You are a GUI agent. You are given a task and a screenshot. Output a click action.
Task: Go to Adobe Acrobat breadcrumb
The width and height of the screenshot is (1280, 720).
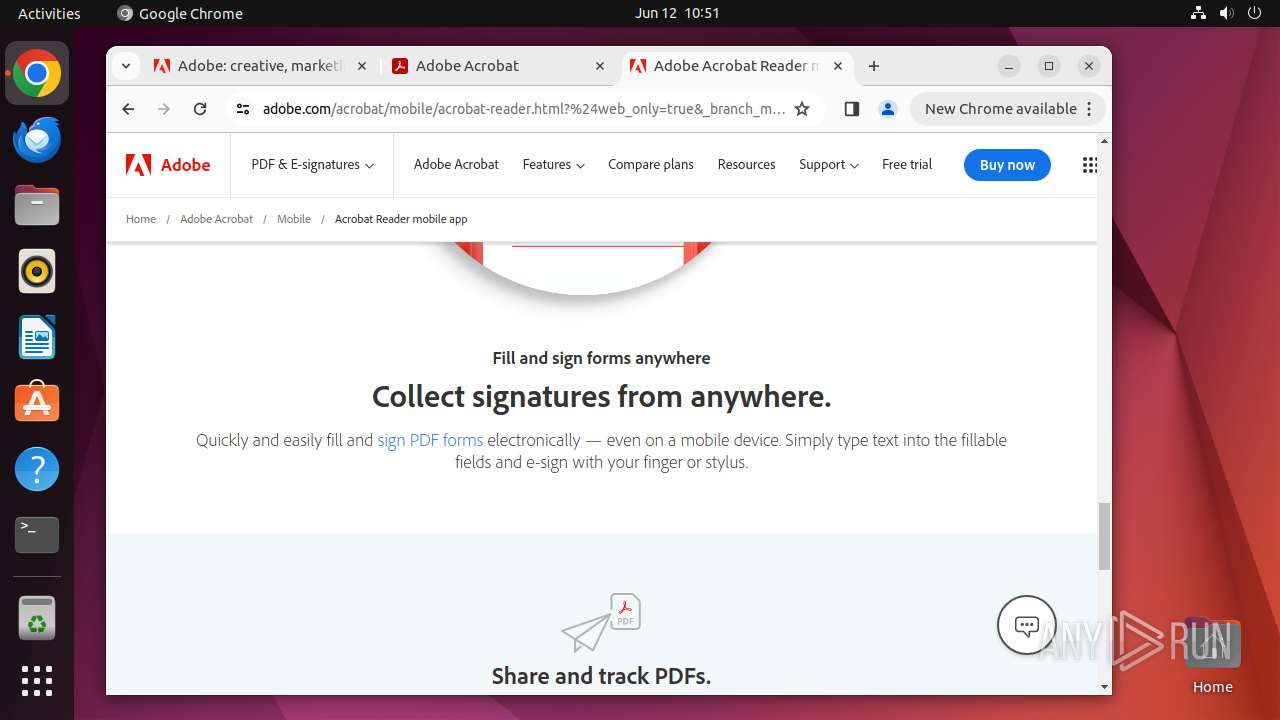[x=216, y=219]
